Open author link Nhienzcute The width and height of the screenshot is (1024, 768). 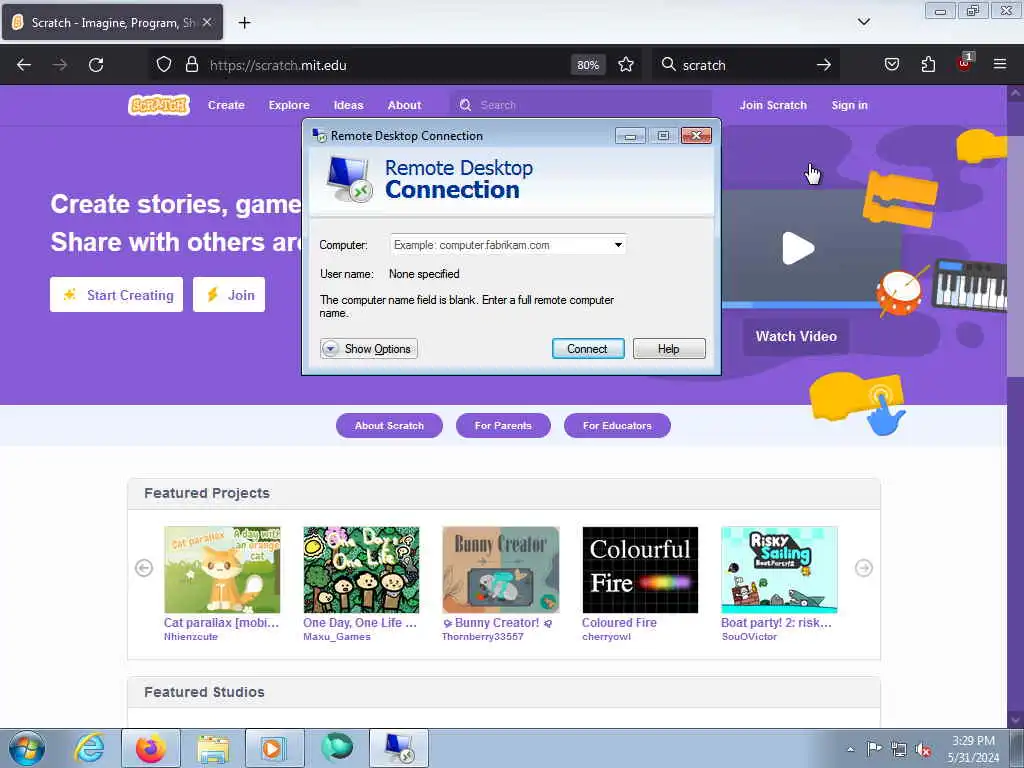tap(191, 637)
